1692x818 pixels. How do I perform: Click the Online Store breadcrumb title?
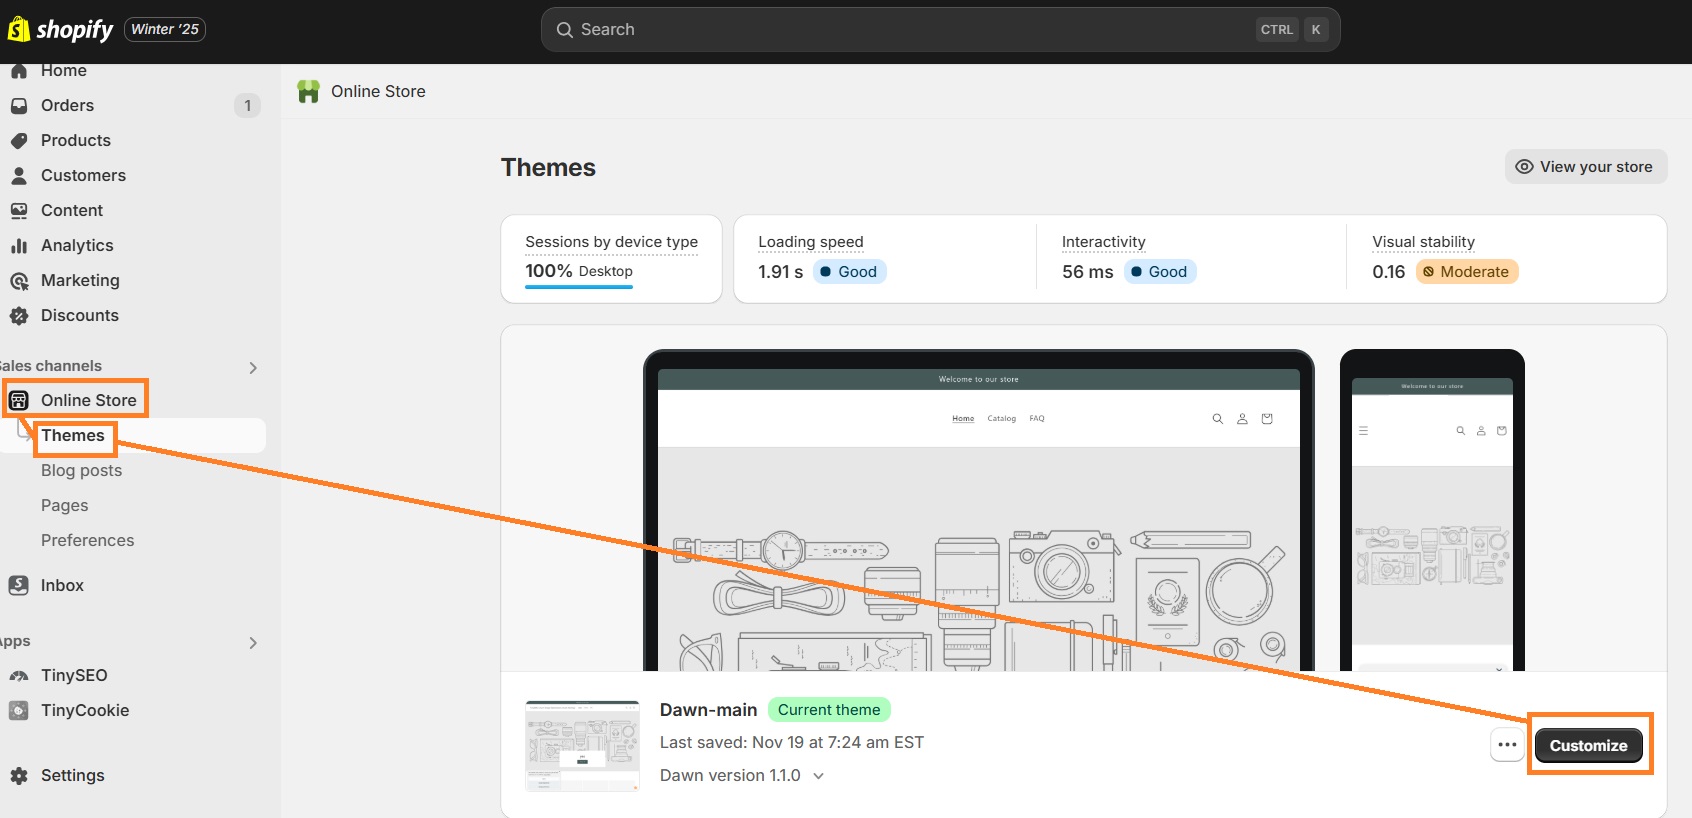coord(378,91)
